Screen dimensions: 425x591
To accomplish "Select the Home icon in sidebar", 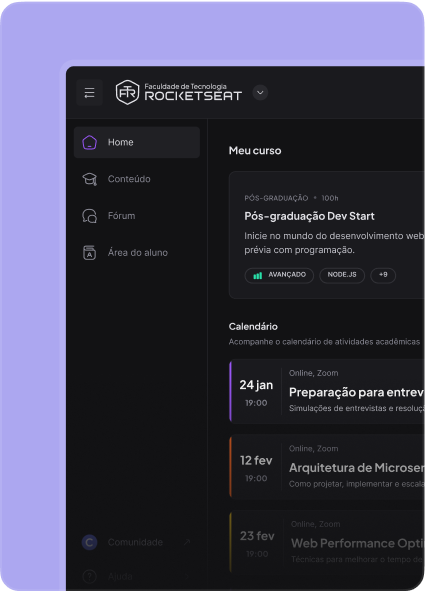I will click(x=90, y=142).
